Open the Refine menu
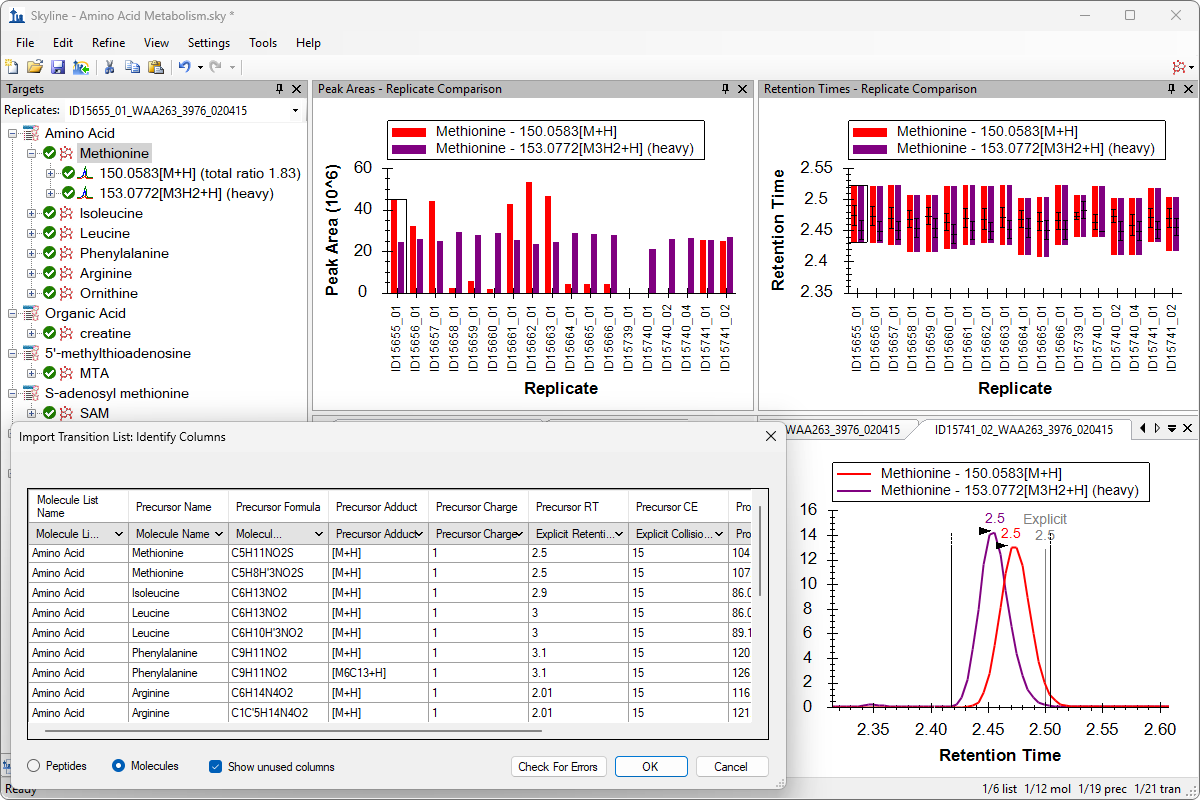 click(108, 43)
